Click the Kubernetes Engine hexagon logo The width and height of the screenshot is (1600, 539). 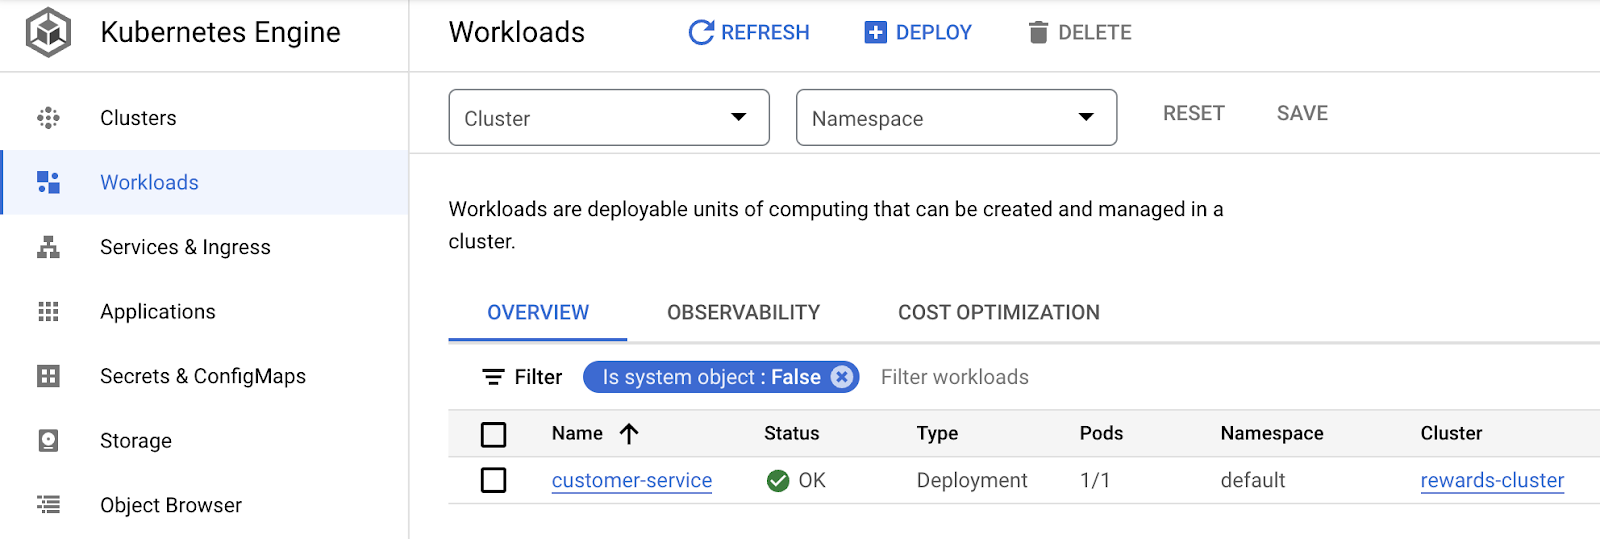[48, 32]
